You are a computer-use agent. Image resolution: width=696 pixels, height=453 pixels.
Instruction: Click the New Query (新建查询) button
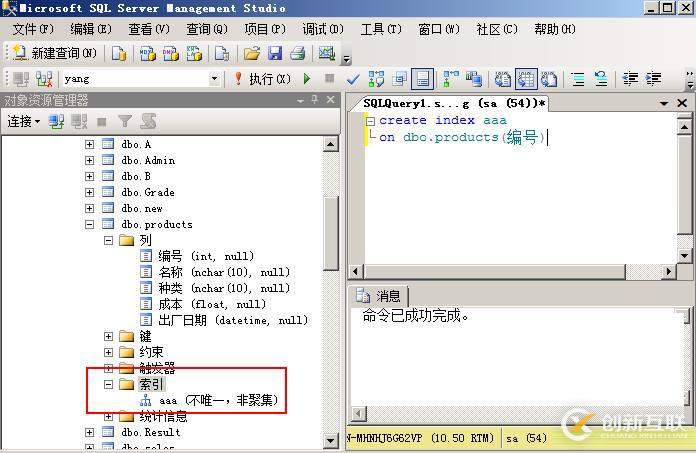click(54, 53)
